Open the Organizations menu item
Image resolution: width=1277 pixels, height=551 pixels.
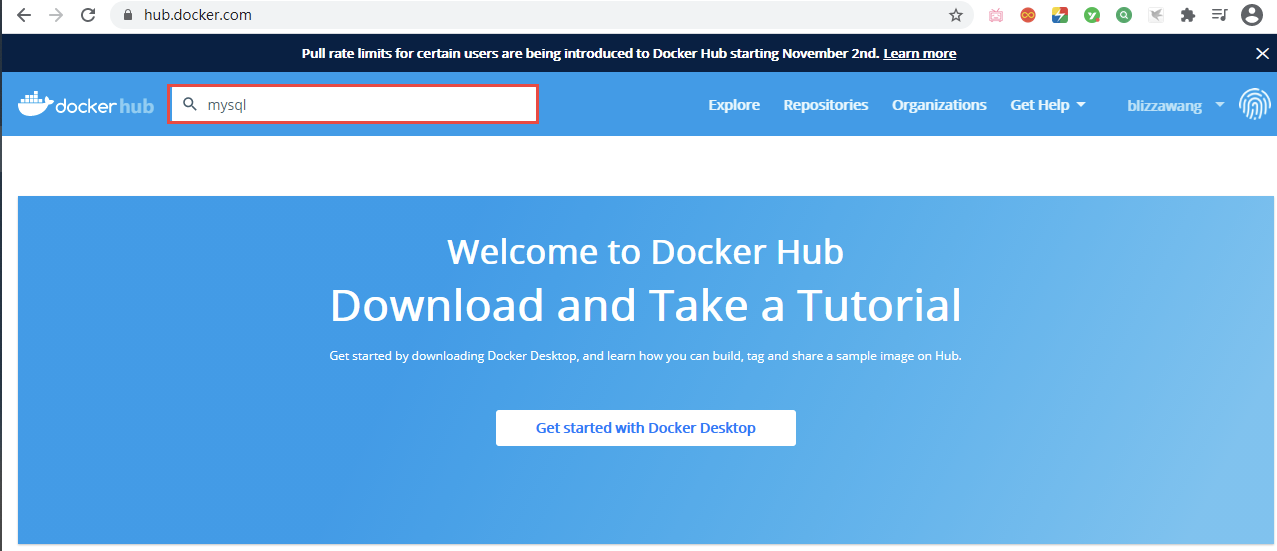(x=939, y=105)
